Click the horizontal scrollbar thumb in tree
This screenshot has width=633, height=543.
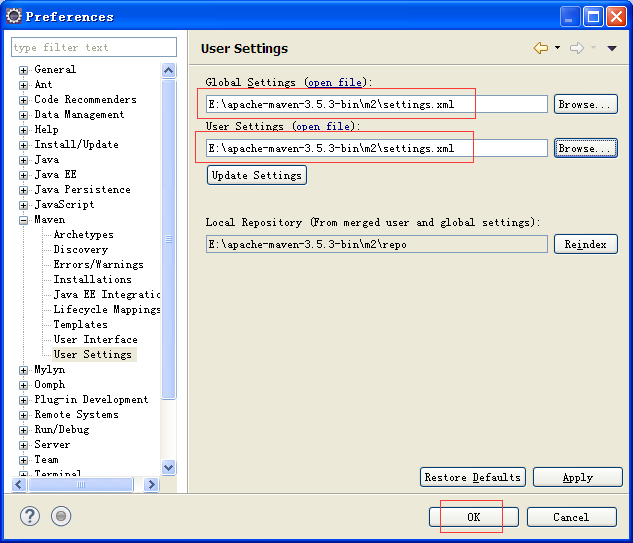tap(81, 484)
